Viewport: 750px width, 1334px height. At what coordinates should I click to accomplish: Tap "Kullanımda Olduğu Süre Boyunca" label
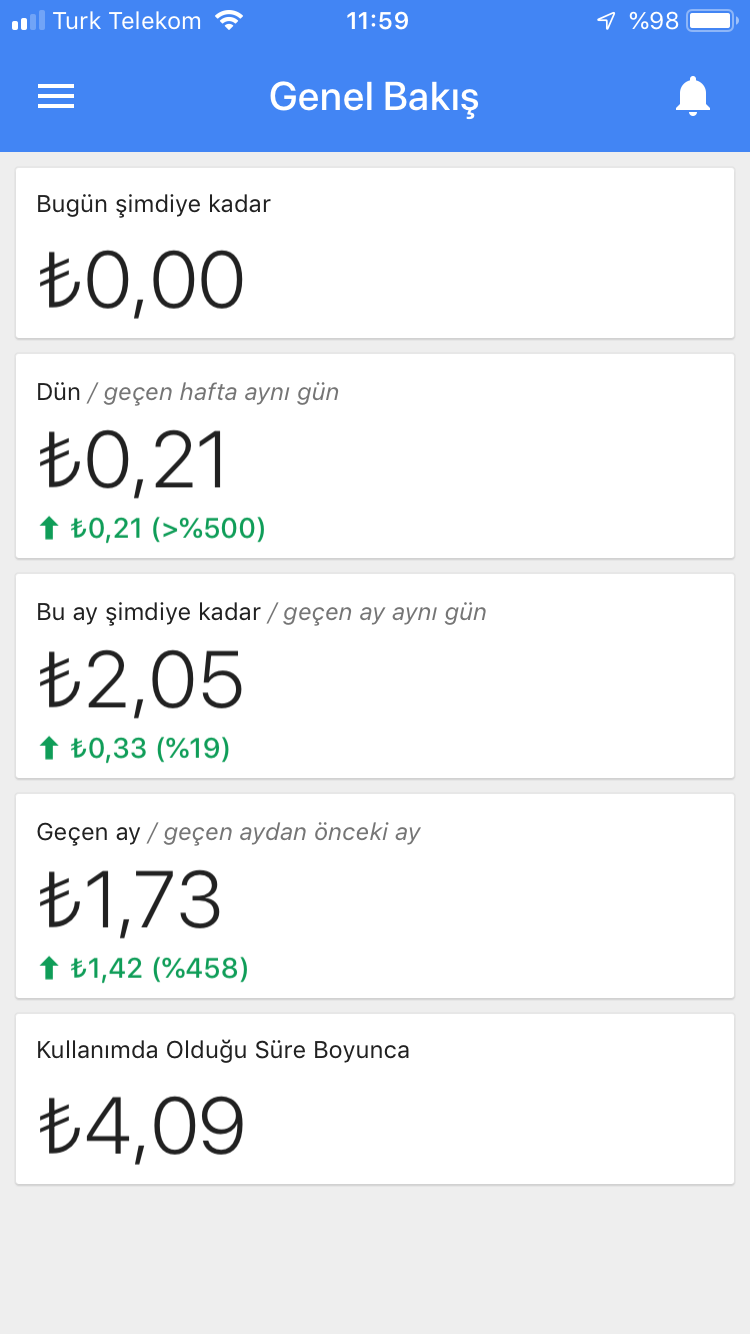pos(223,1050)
